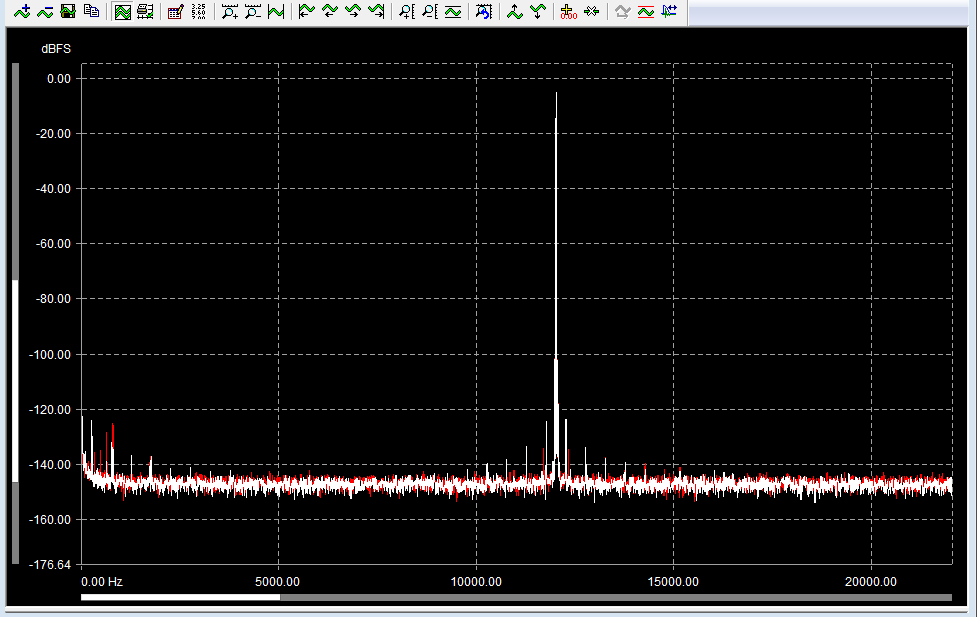This screenshot has width=977, height=617.
Task: Click the 10000.00 frequency axis label
Action: click(x=476, y=581)
